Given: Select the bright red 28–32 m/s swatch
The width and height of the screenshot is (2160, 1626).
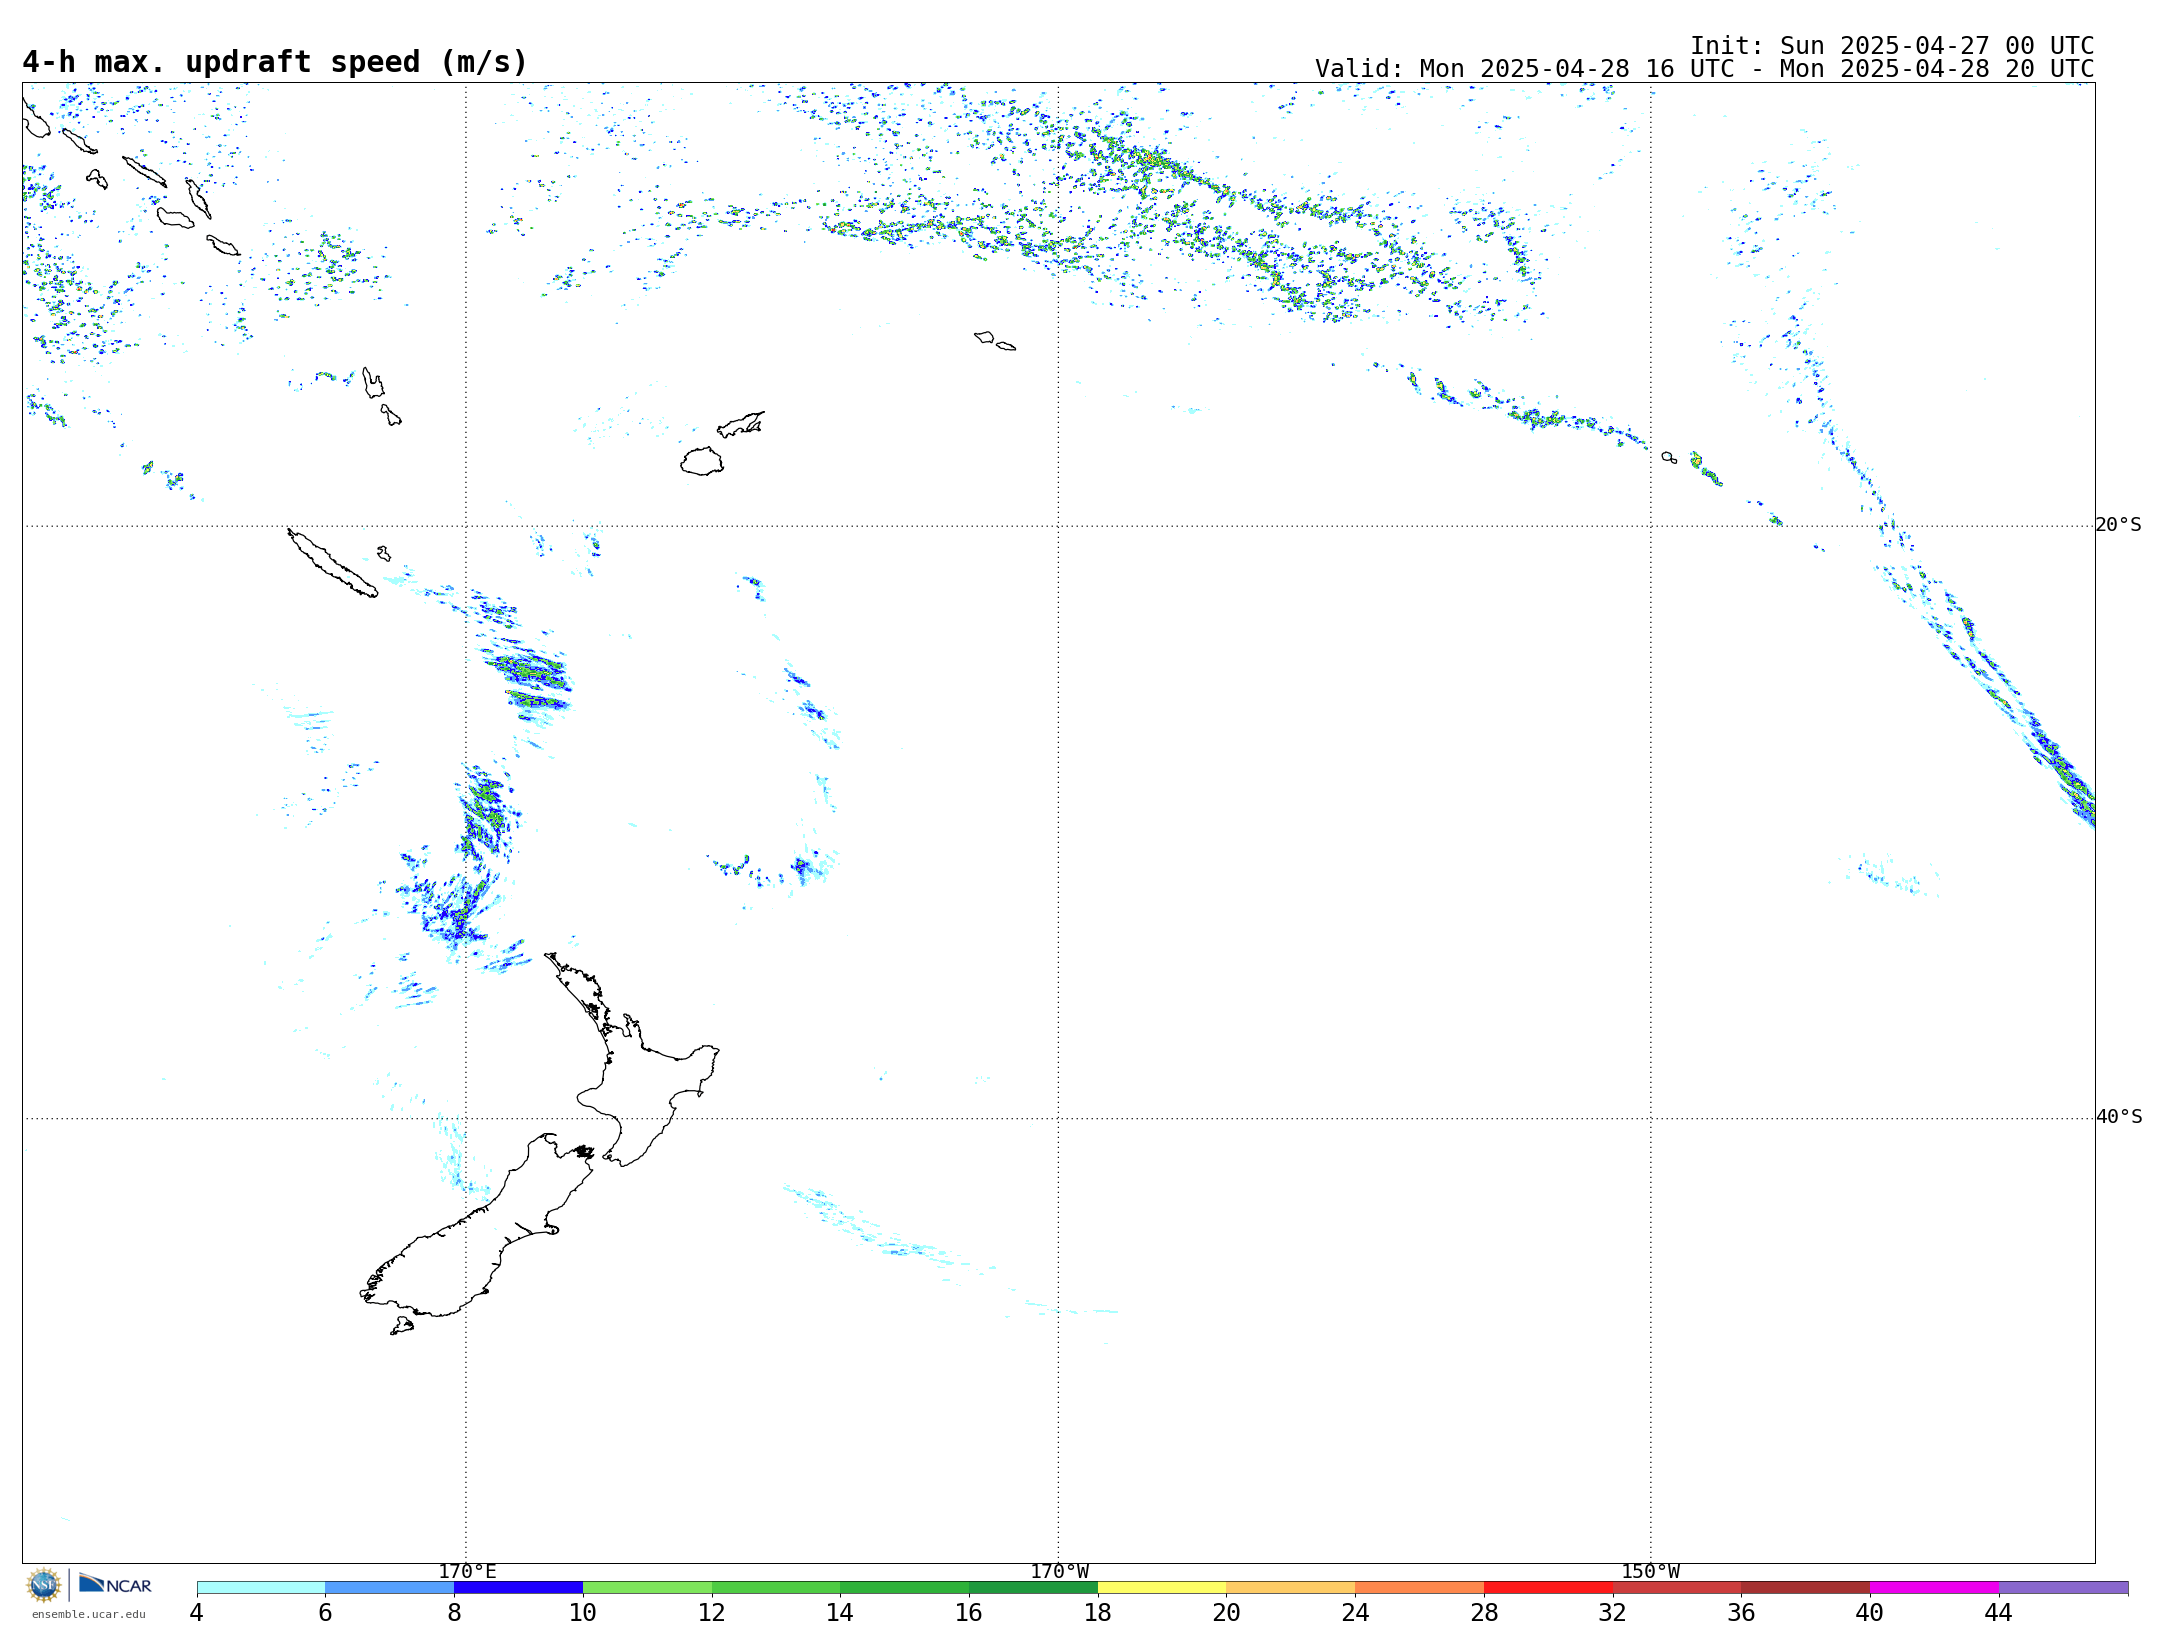Looking at the screenshot, I should 1548,1587.
